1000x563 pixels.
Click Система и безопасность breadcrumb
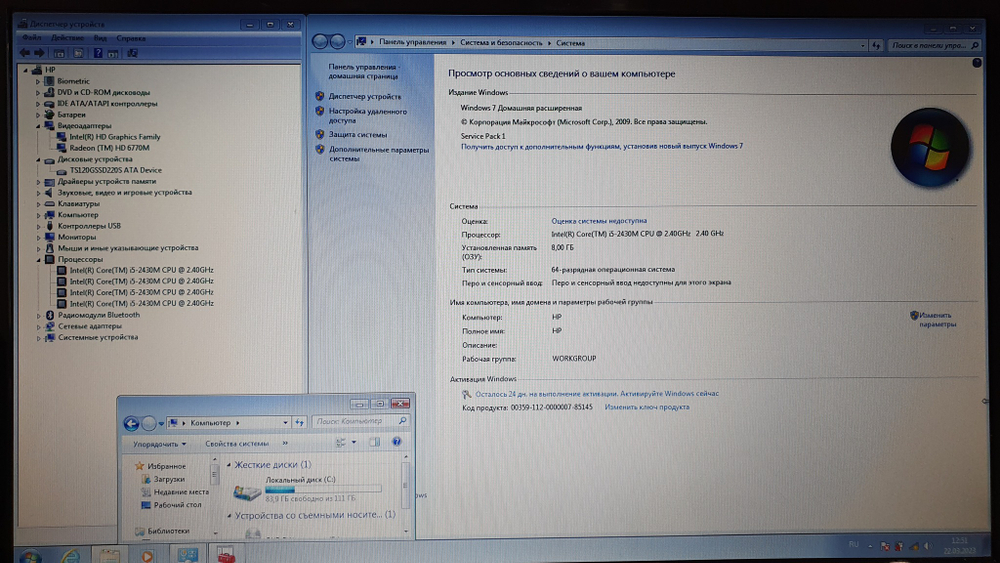point(501,43)
